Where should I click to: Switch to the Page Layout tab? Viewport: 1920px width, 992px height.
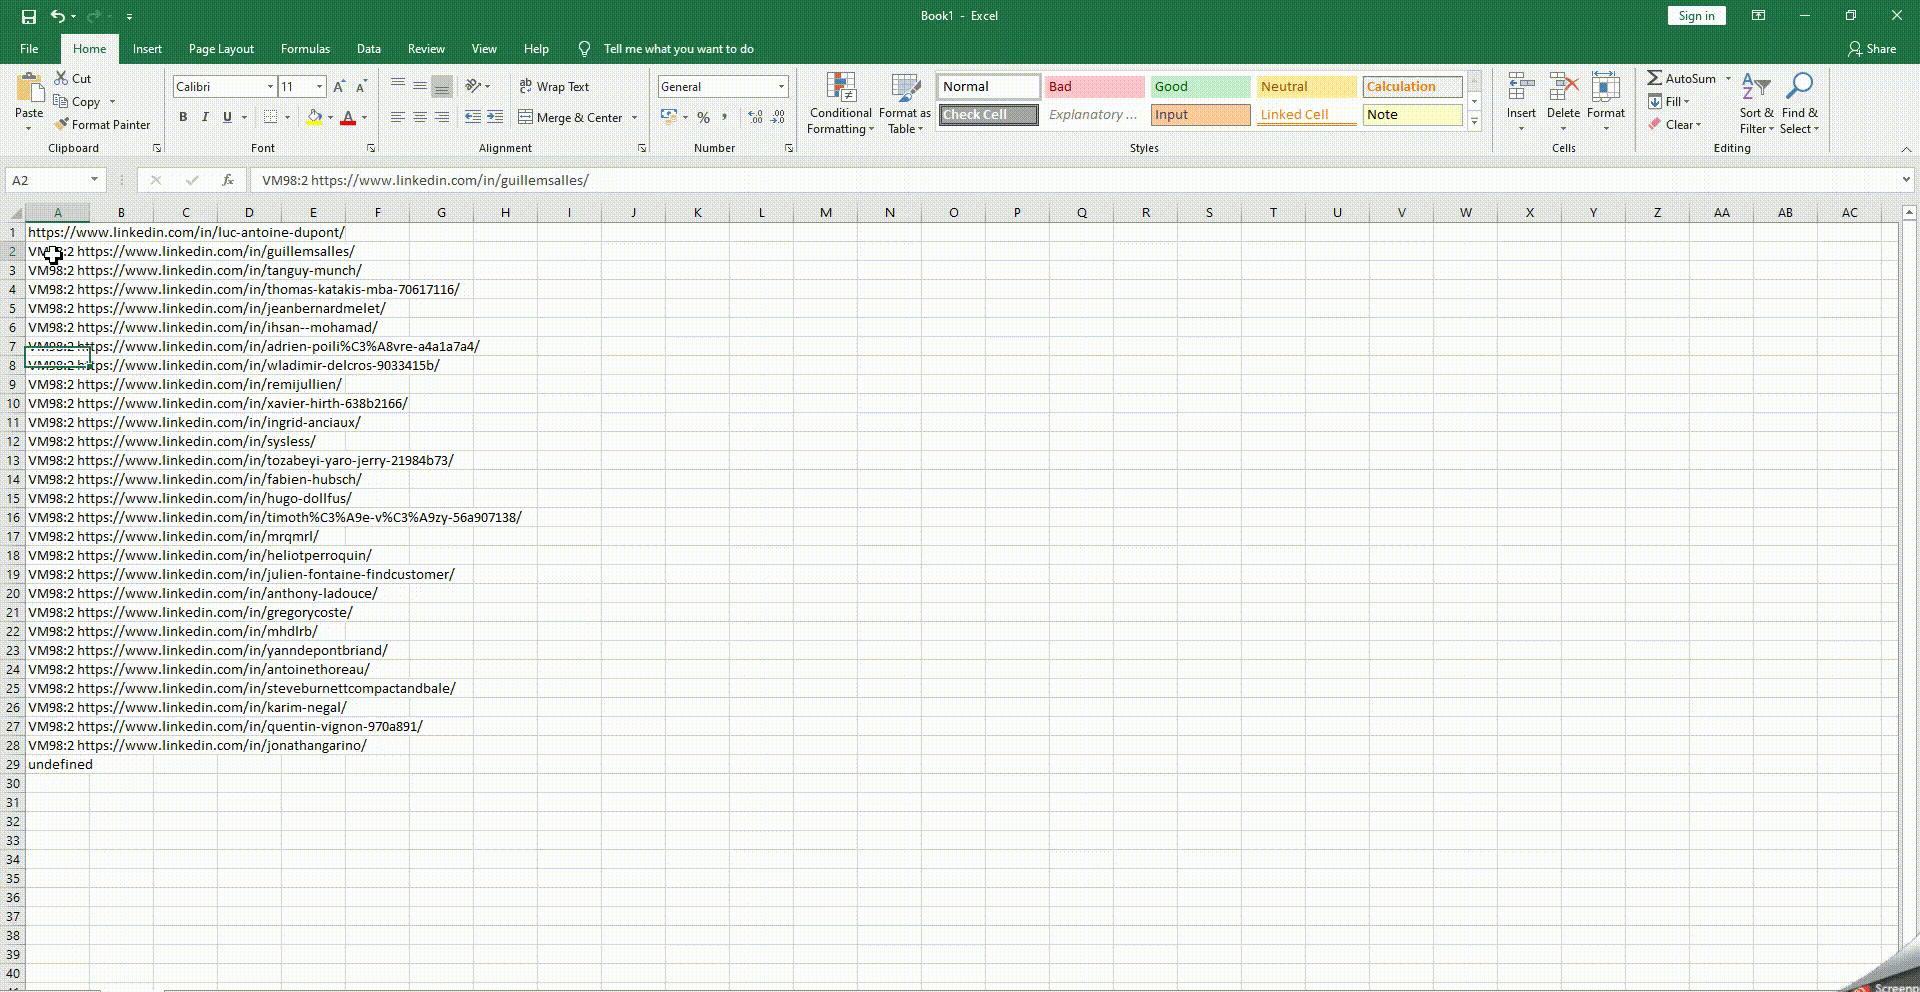(221, 48)
